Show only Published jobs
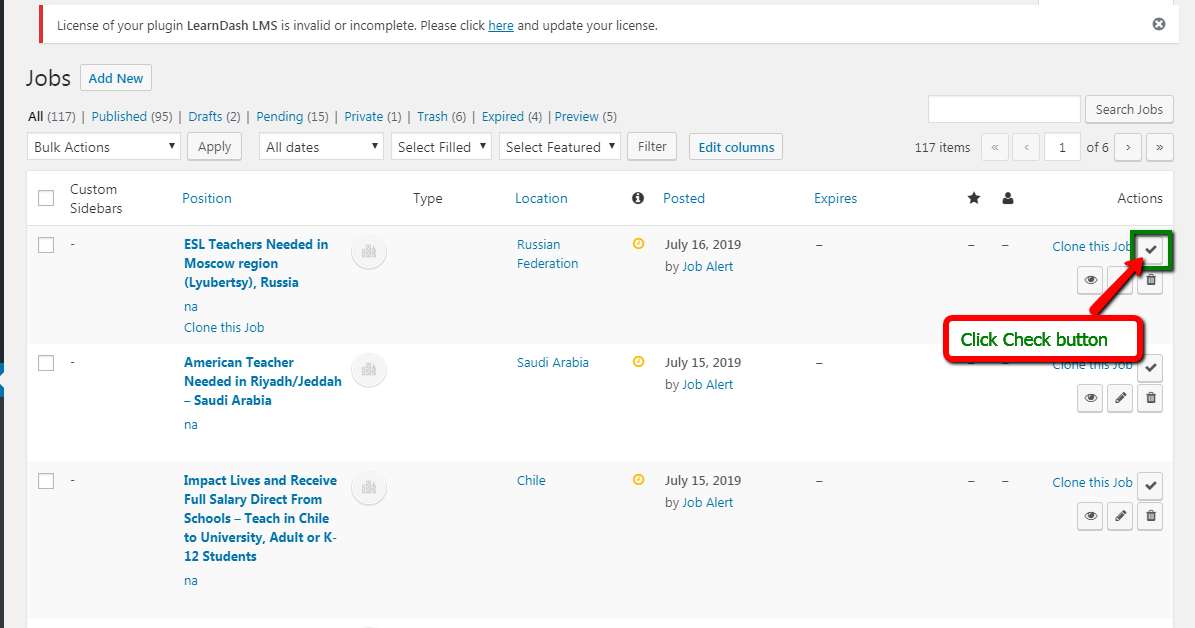This screenshot has height=628, width=1195. click(119, 116)
